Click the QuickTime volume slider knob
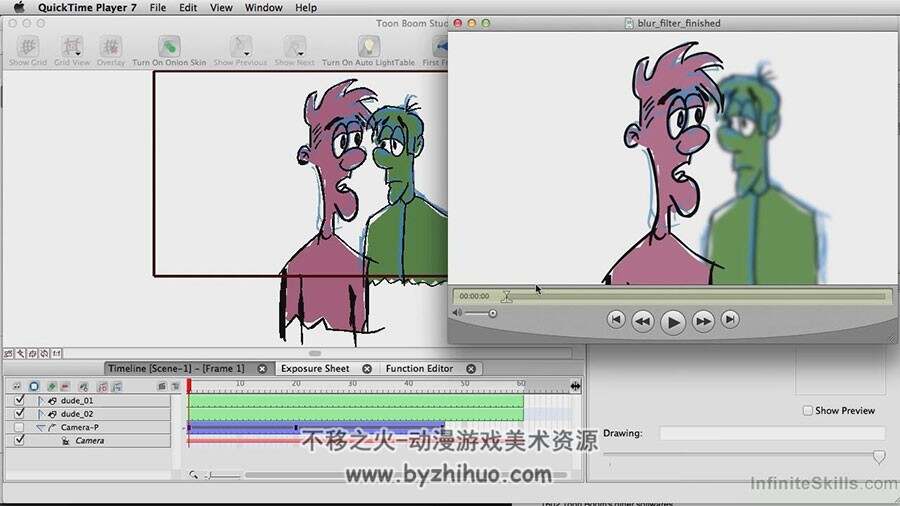Image resolution: width=900 pixels, height=506 pixels. (x=492, y=313)
